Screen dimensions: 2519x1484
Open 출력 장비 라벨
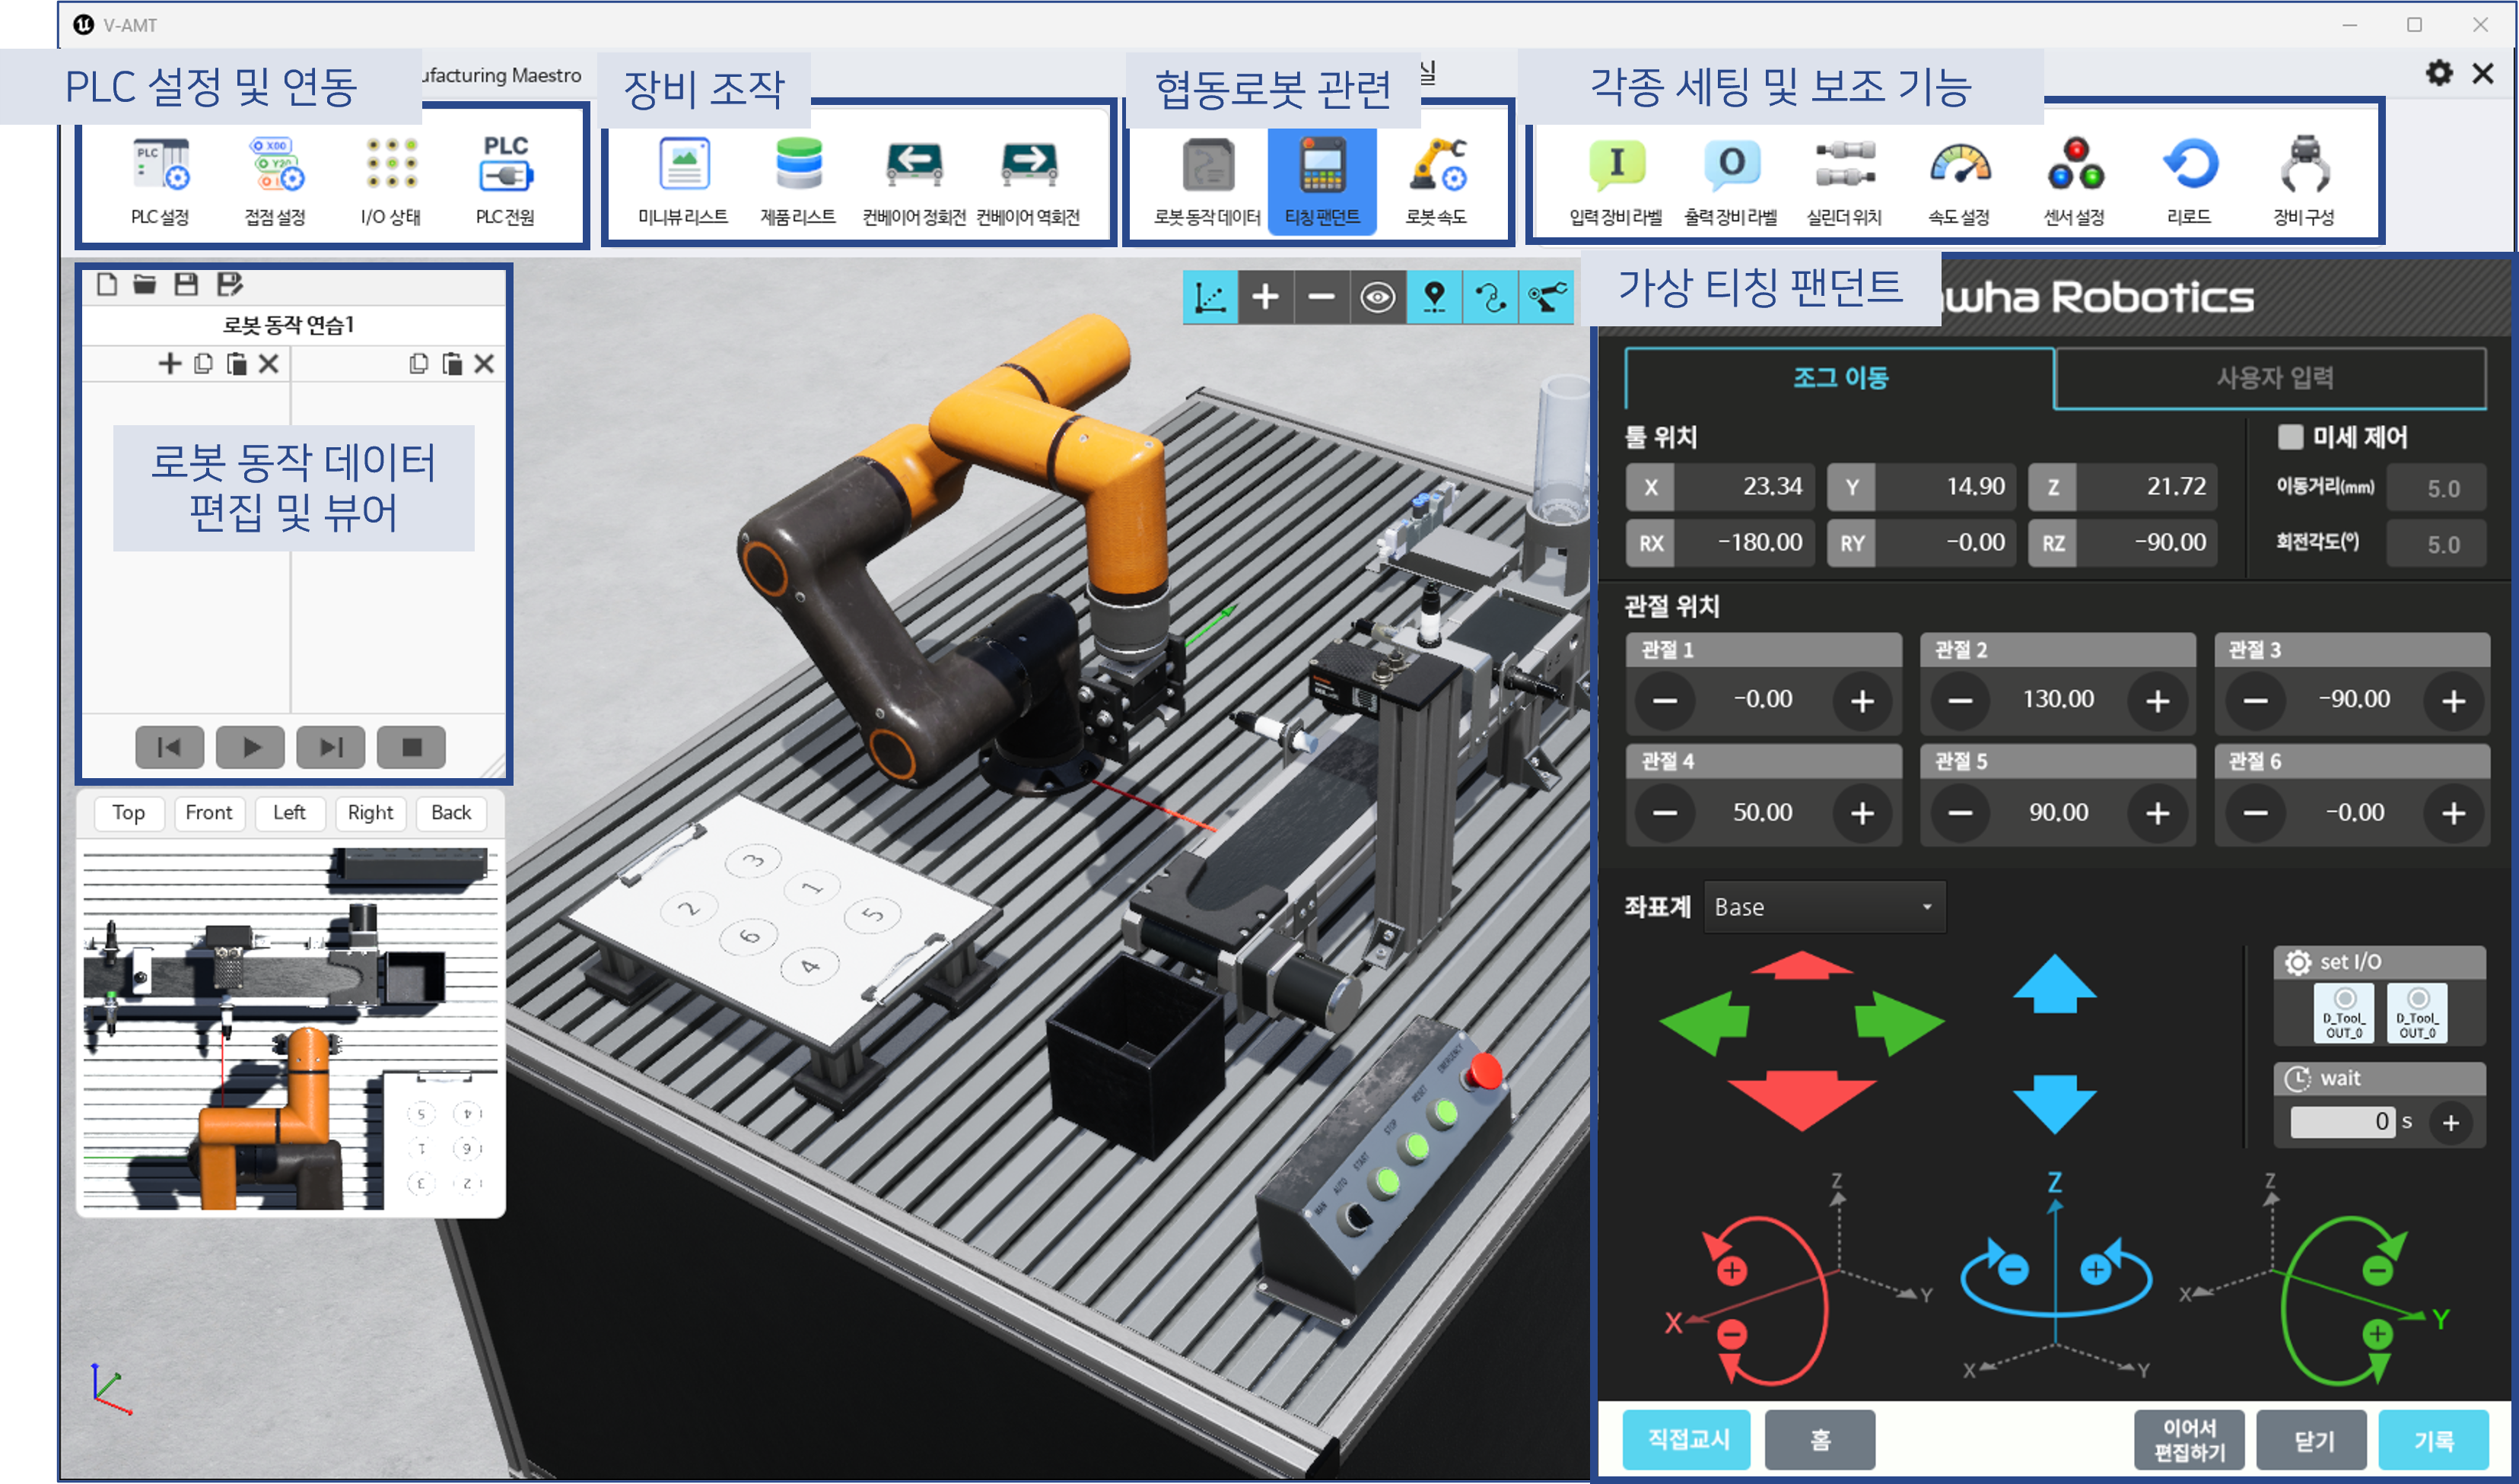[1731, 180]
